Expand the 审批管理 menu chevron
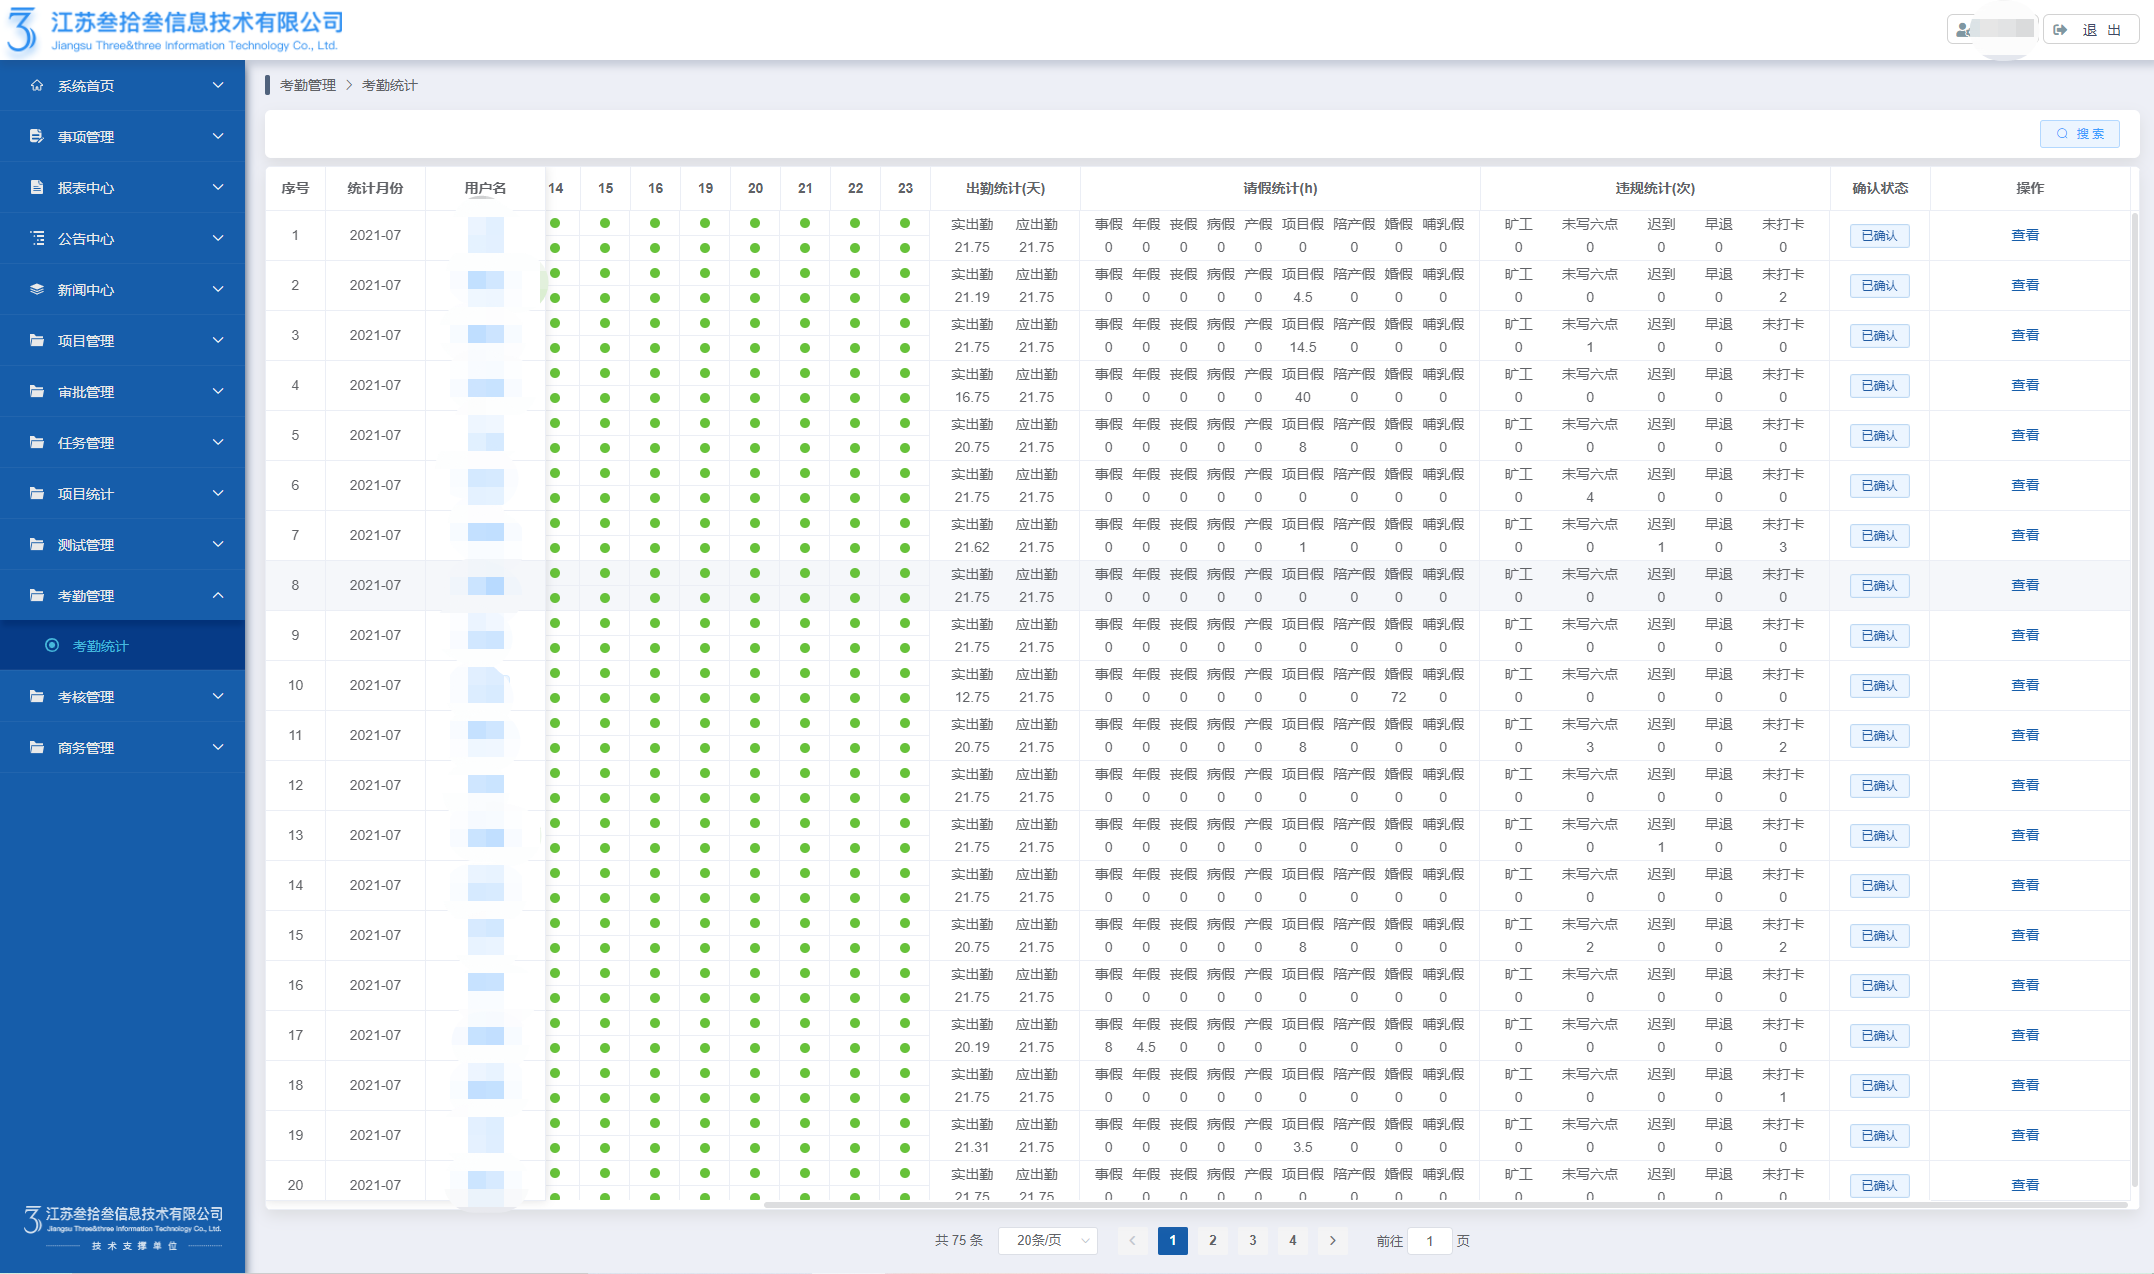The width and height of the screenshot is (2154, 1274). (218, 391)
